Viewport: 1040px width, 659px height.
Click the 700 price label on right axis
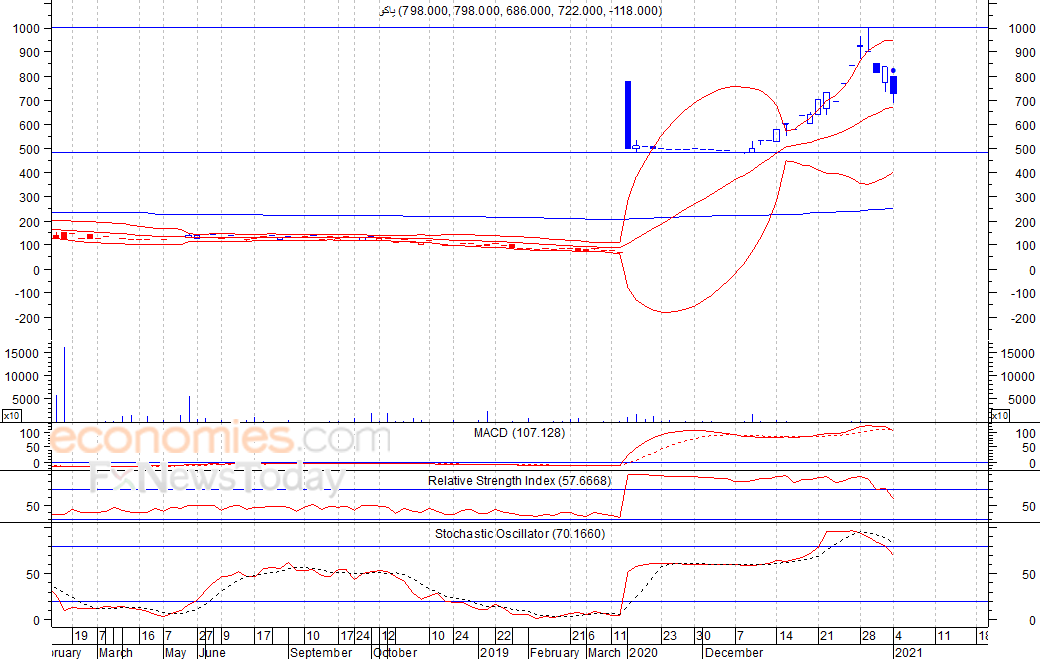pyautogui.click(x=1025, y=101)
